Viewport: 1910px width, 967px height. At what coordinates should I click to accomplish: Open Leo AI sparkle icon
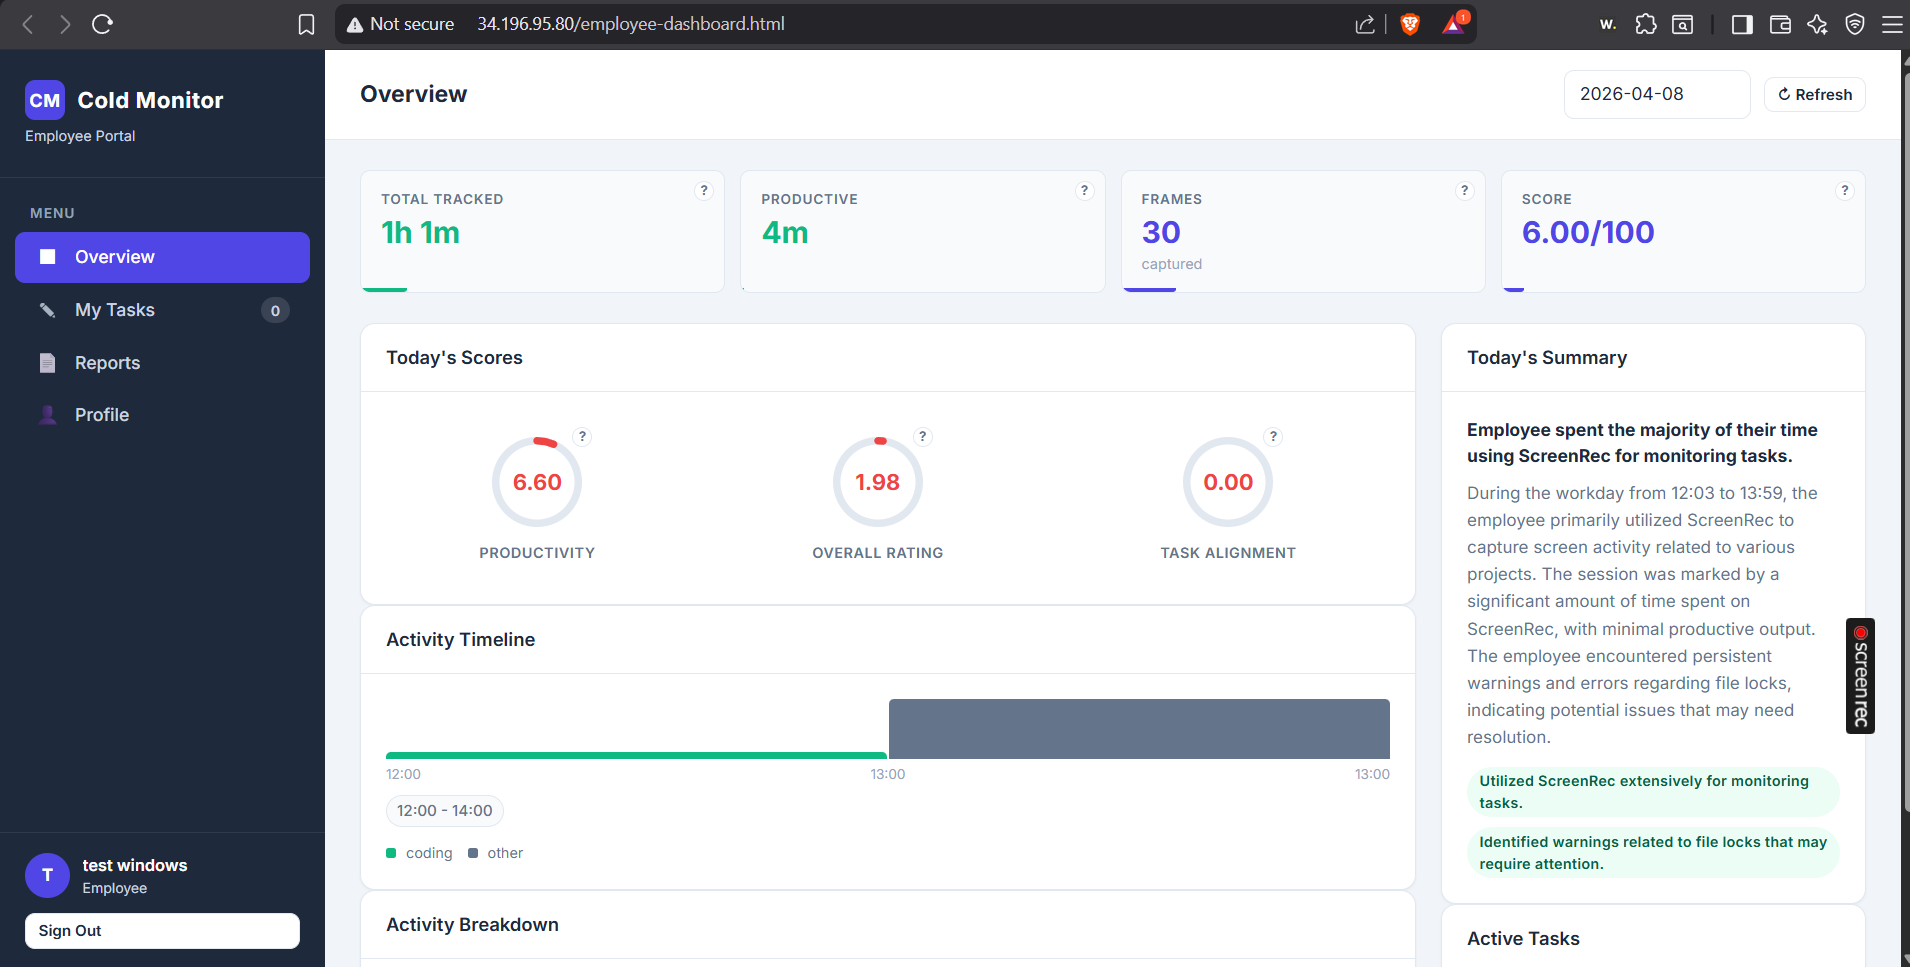[x=1818, y=24]
